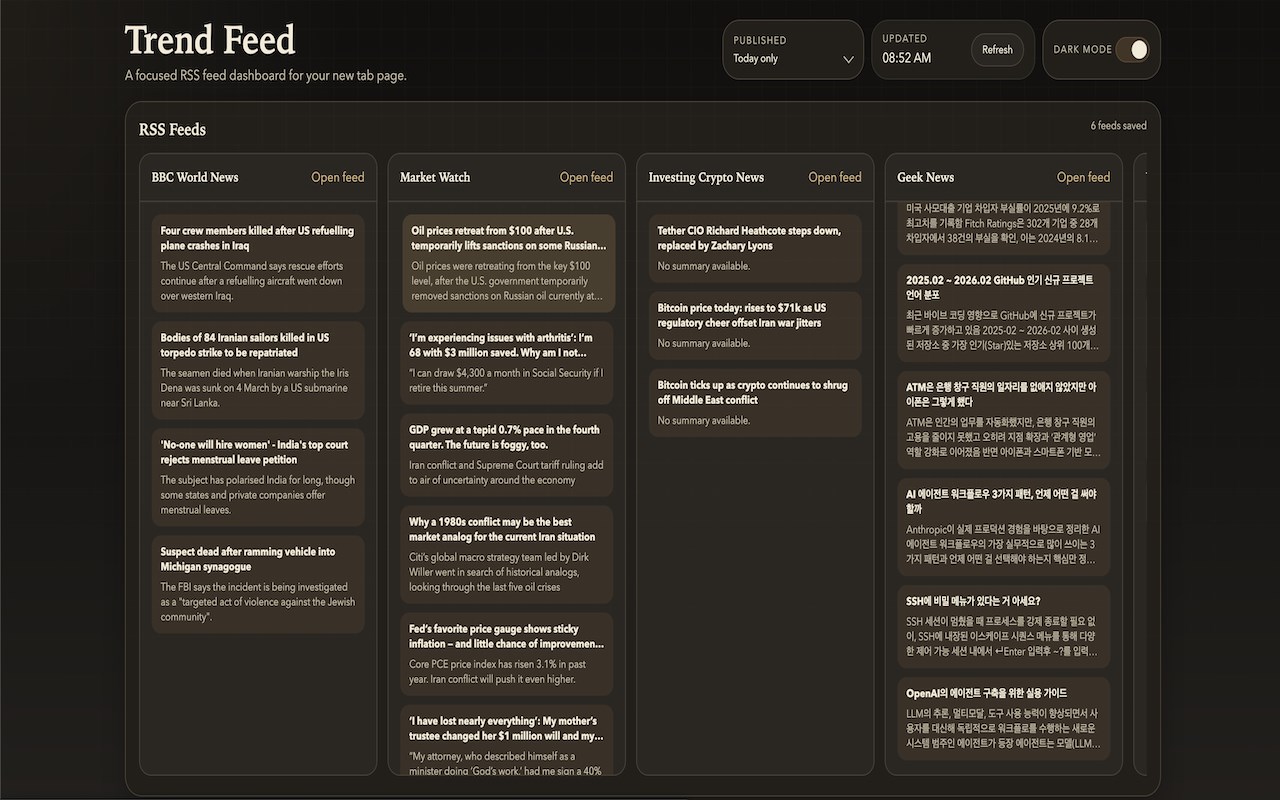Open 'I have lost nearly everything' trustee article

tap(507, 739)
